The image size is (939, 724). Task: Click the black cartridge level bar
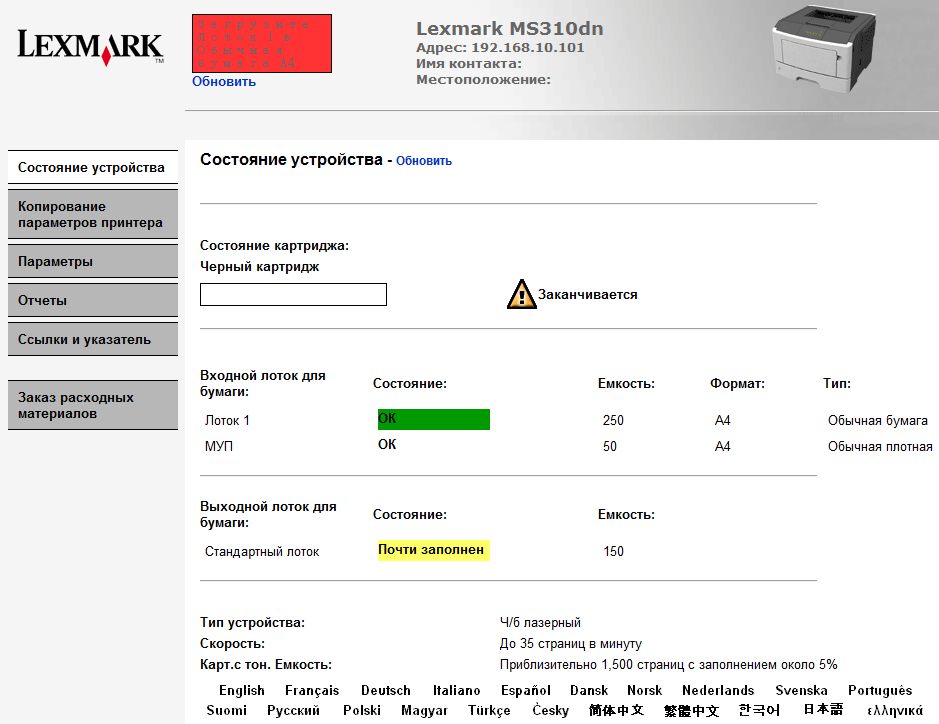coord(293,295)
